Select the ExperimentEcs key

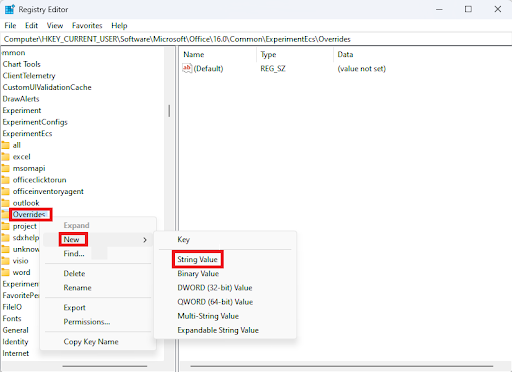point(27,134)
